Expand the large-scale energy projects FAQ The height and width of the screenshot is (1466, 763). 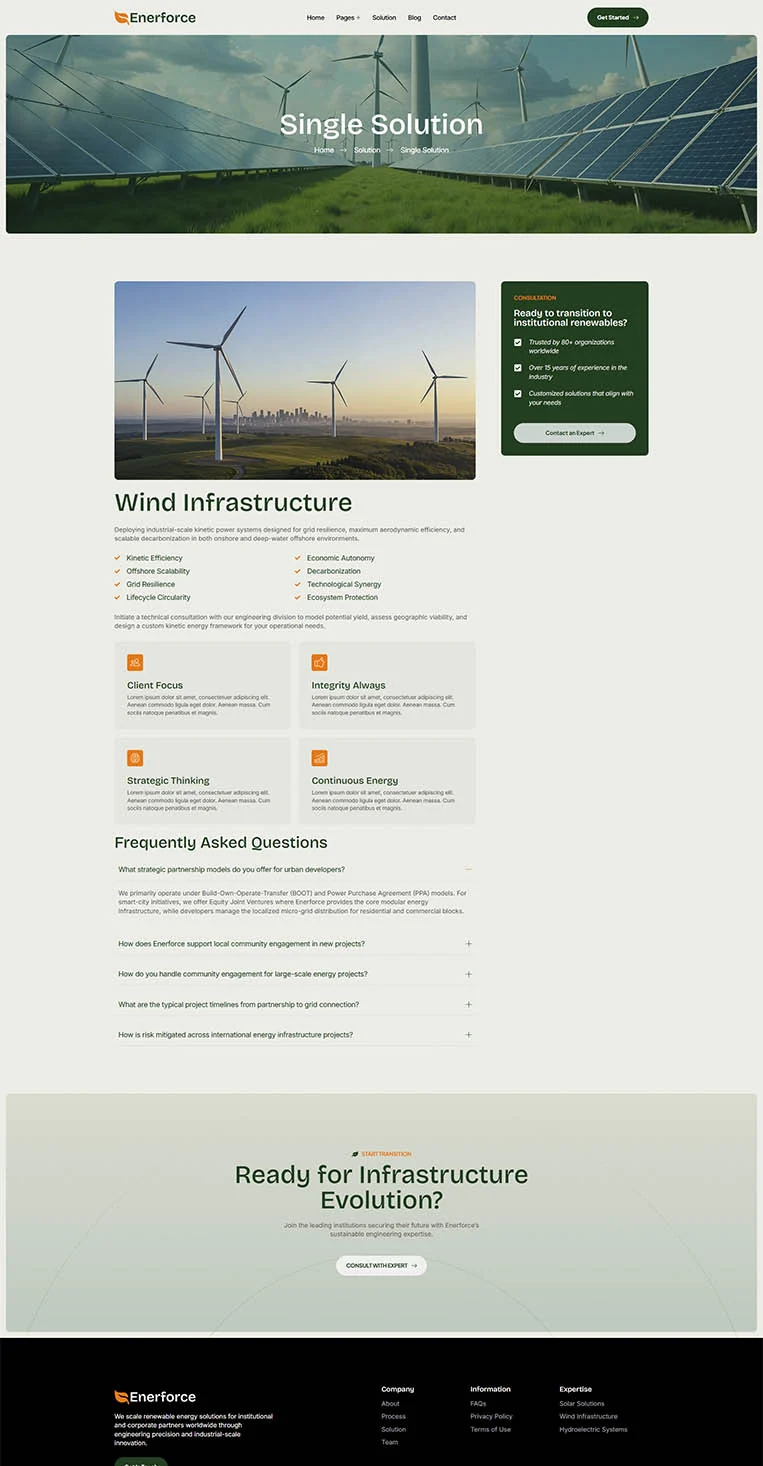pyautogui.click(x=294, y=974)
